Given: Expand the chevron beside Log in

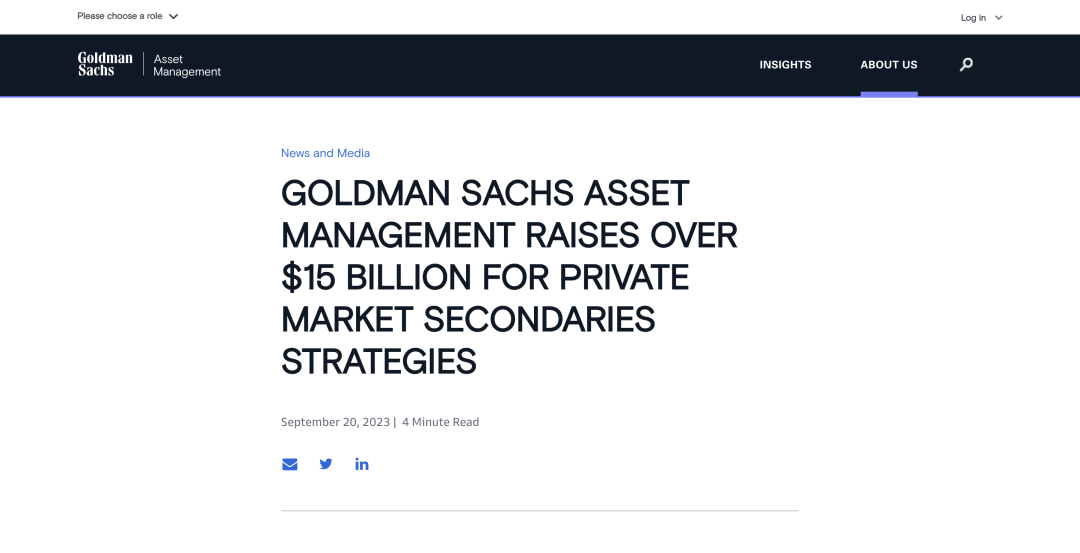Looking at the screenshot, I should pyautogui.click(x=999, y=18).
